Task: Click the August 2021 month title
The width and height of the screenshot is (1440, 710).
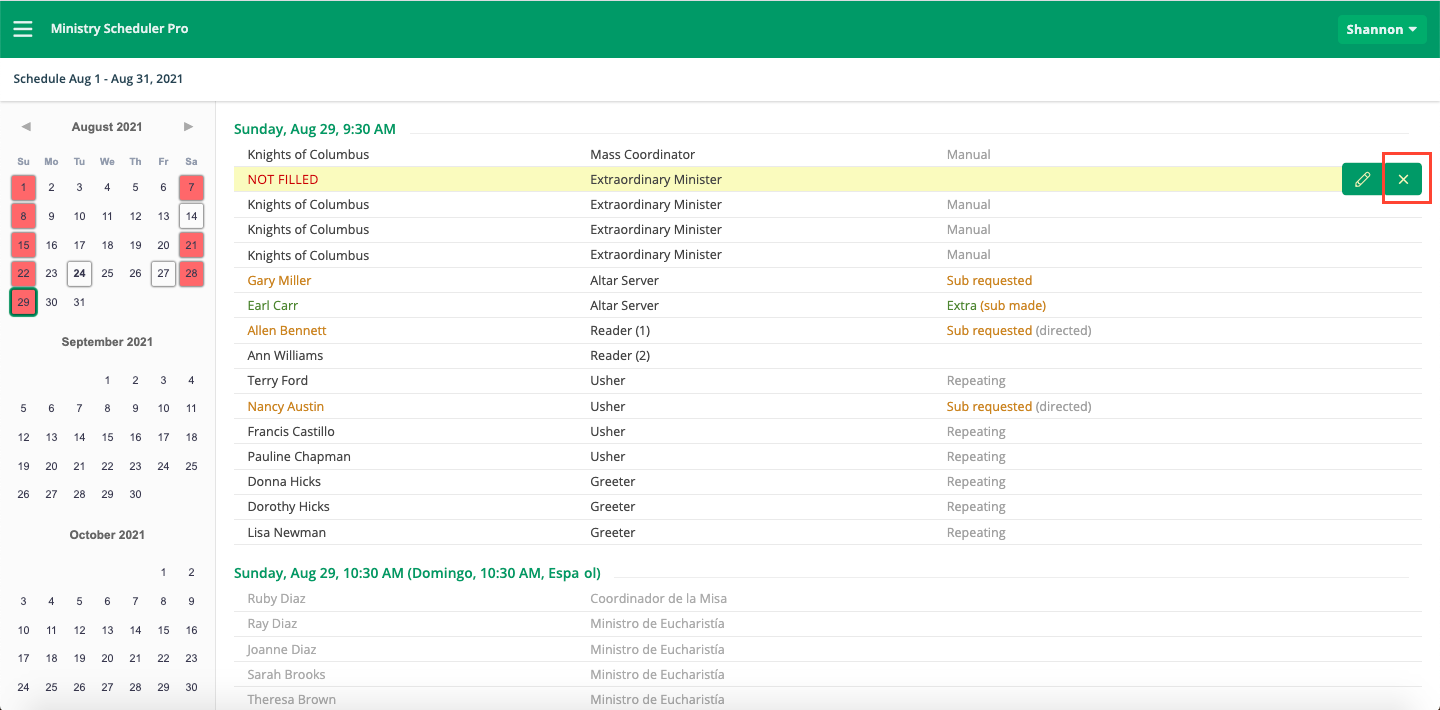Action: (x=107, y=127)
